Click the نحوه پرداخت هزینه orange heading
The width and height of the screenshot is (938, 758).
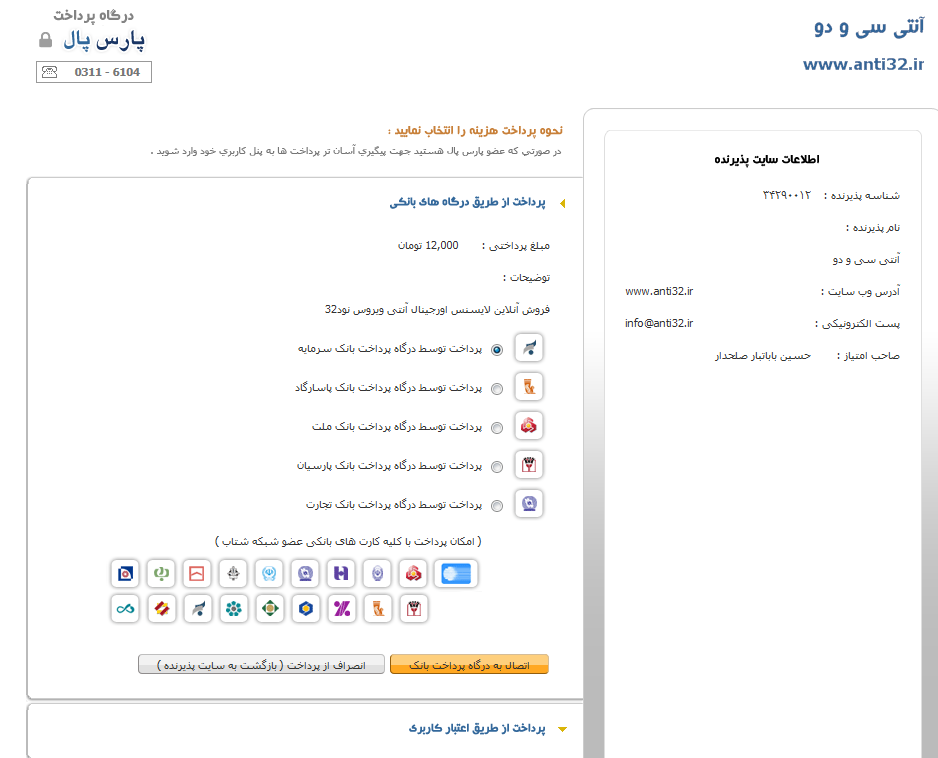click(476, 130)
